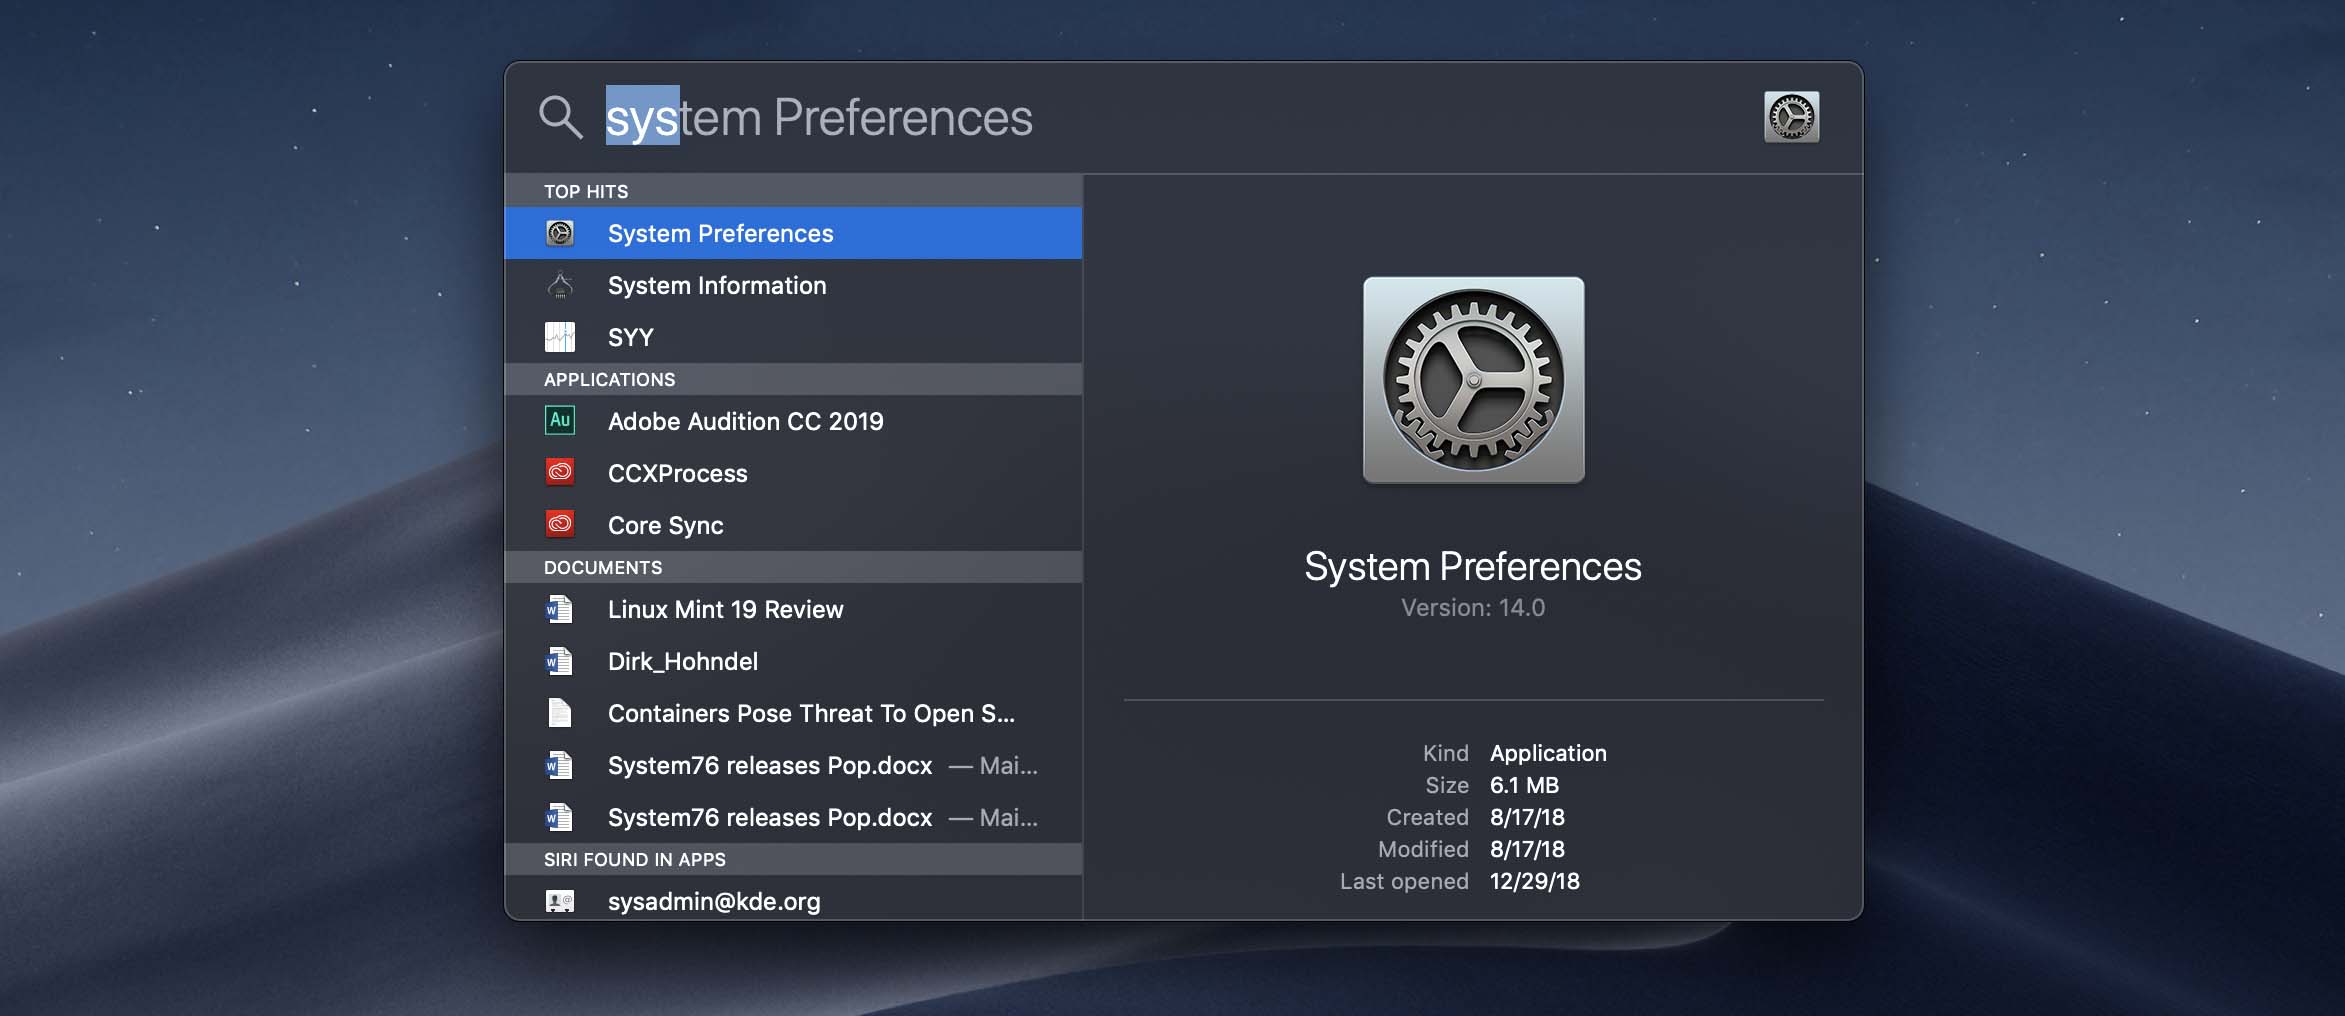2345x1016 pixels.
Task: Click the System Information chip icon
Action: [x=560, y=286]
